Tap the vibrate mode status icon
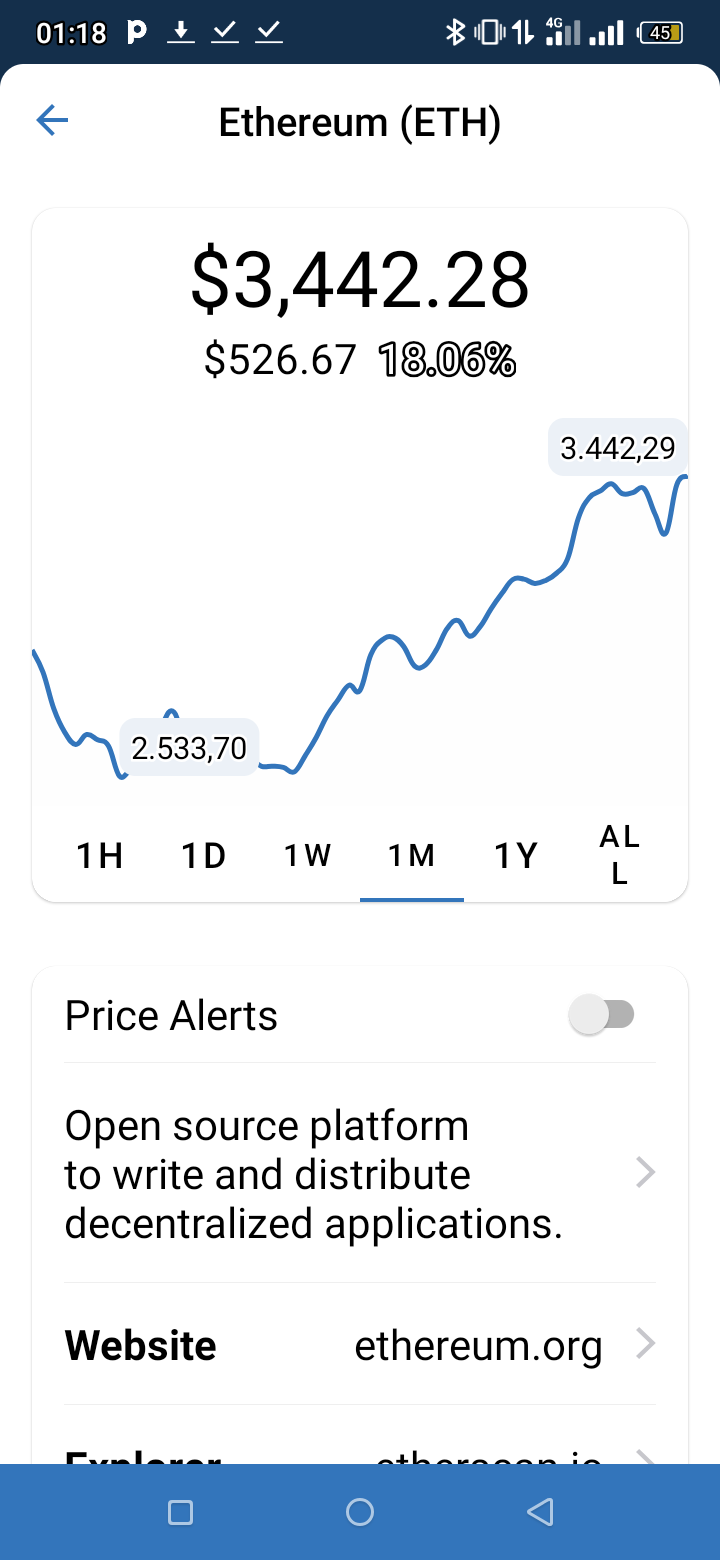Viewport: 720px width, 1560px height. pos(490,33)
